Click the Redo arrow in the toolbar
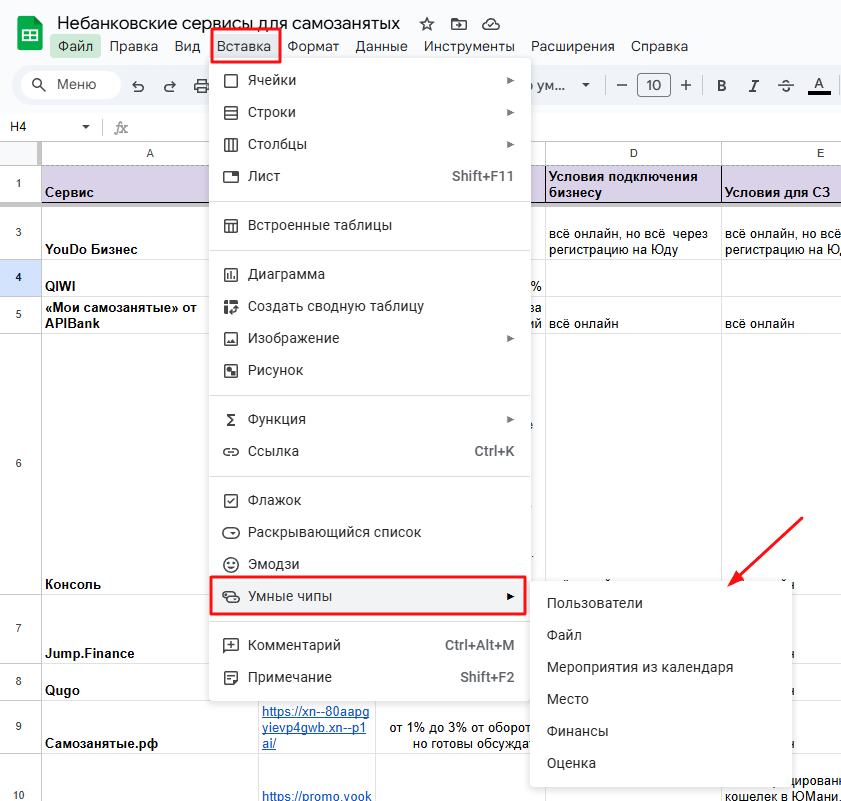 coord(170,86)
